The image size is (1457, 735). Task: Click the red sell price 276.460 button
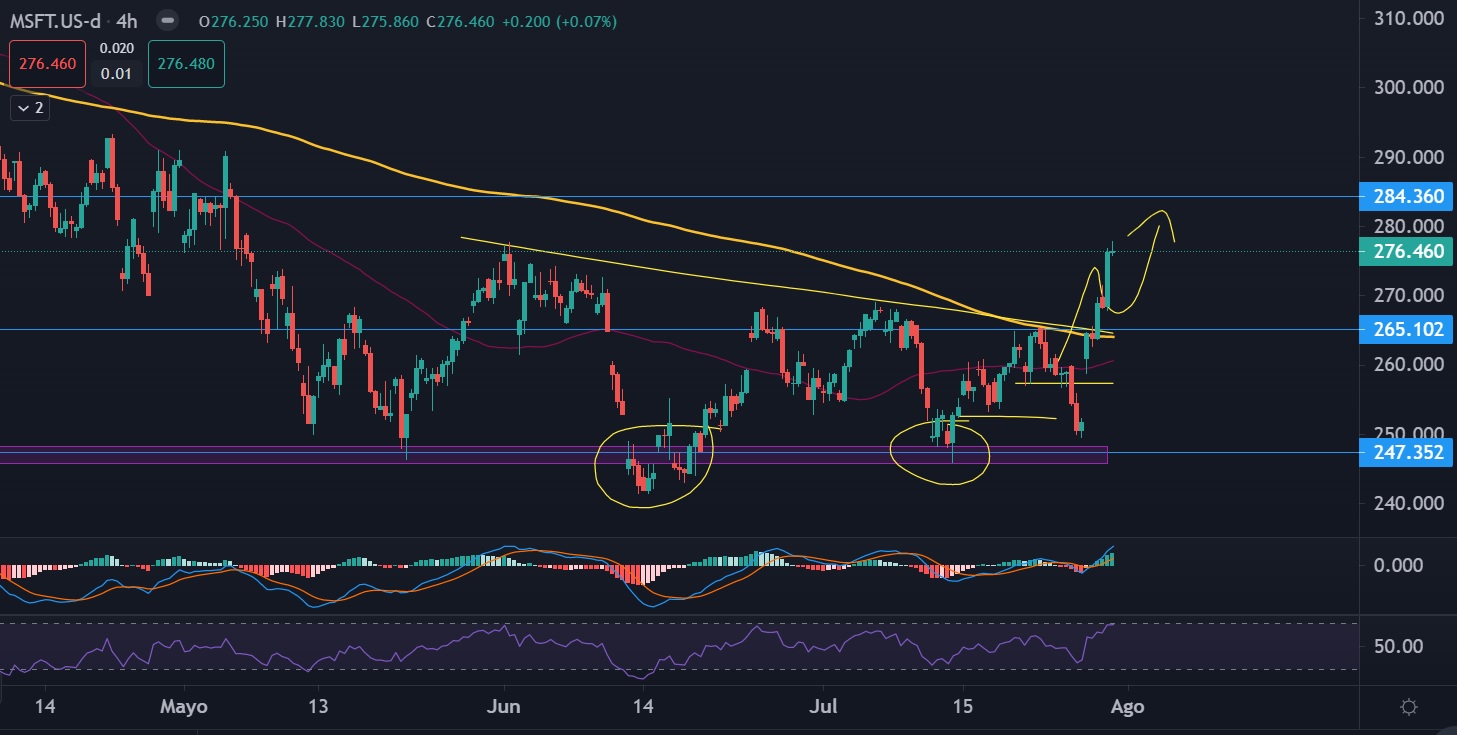pyautogui.click(x=48, y=63)
